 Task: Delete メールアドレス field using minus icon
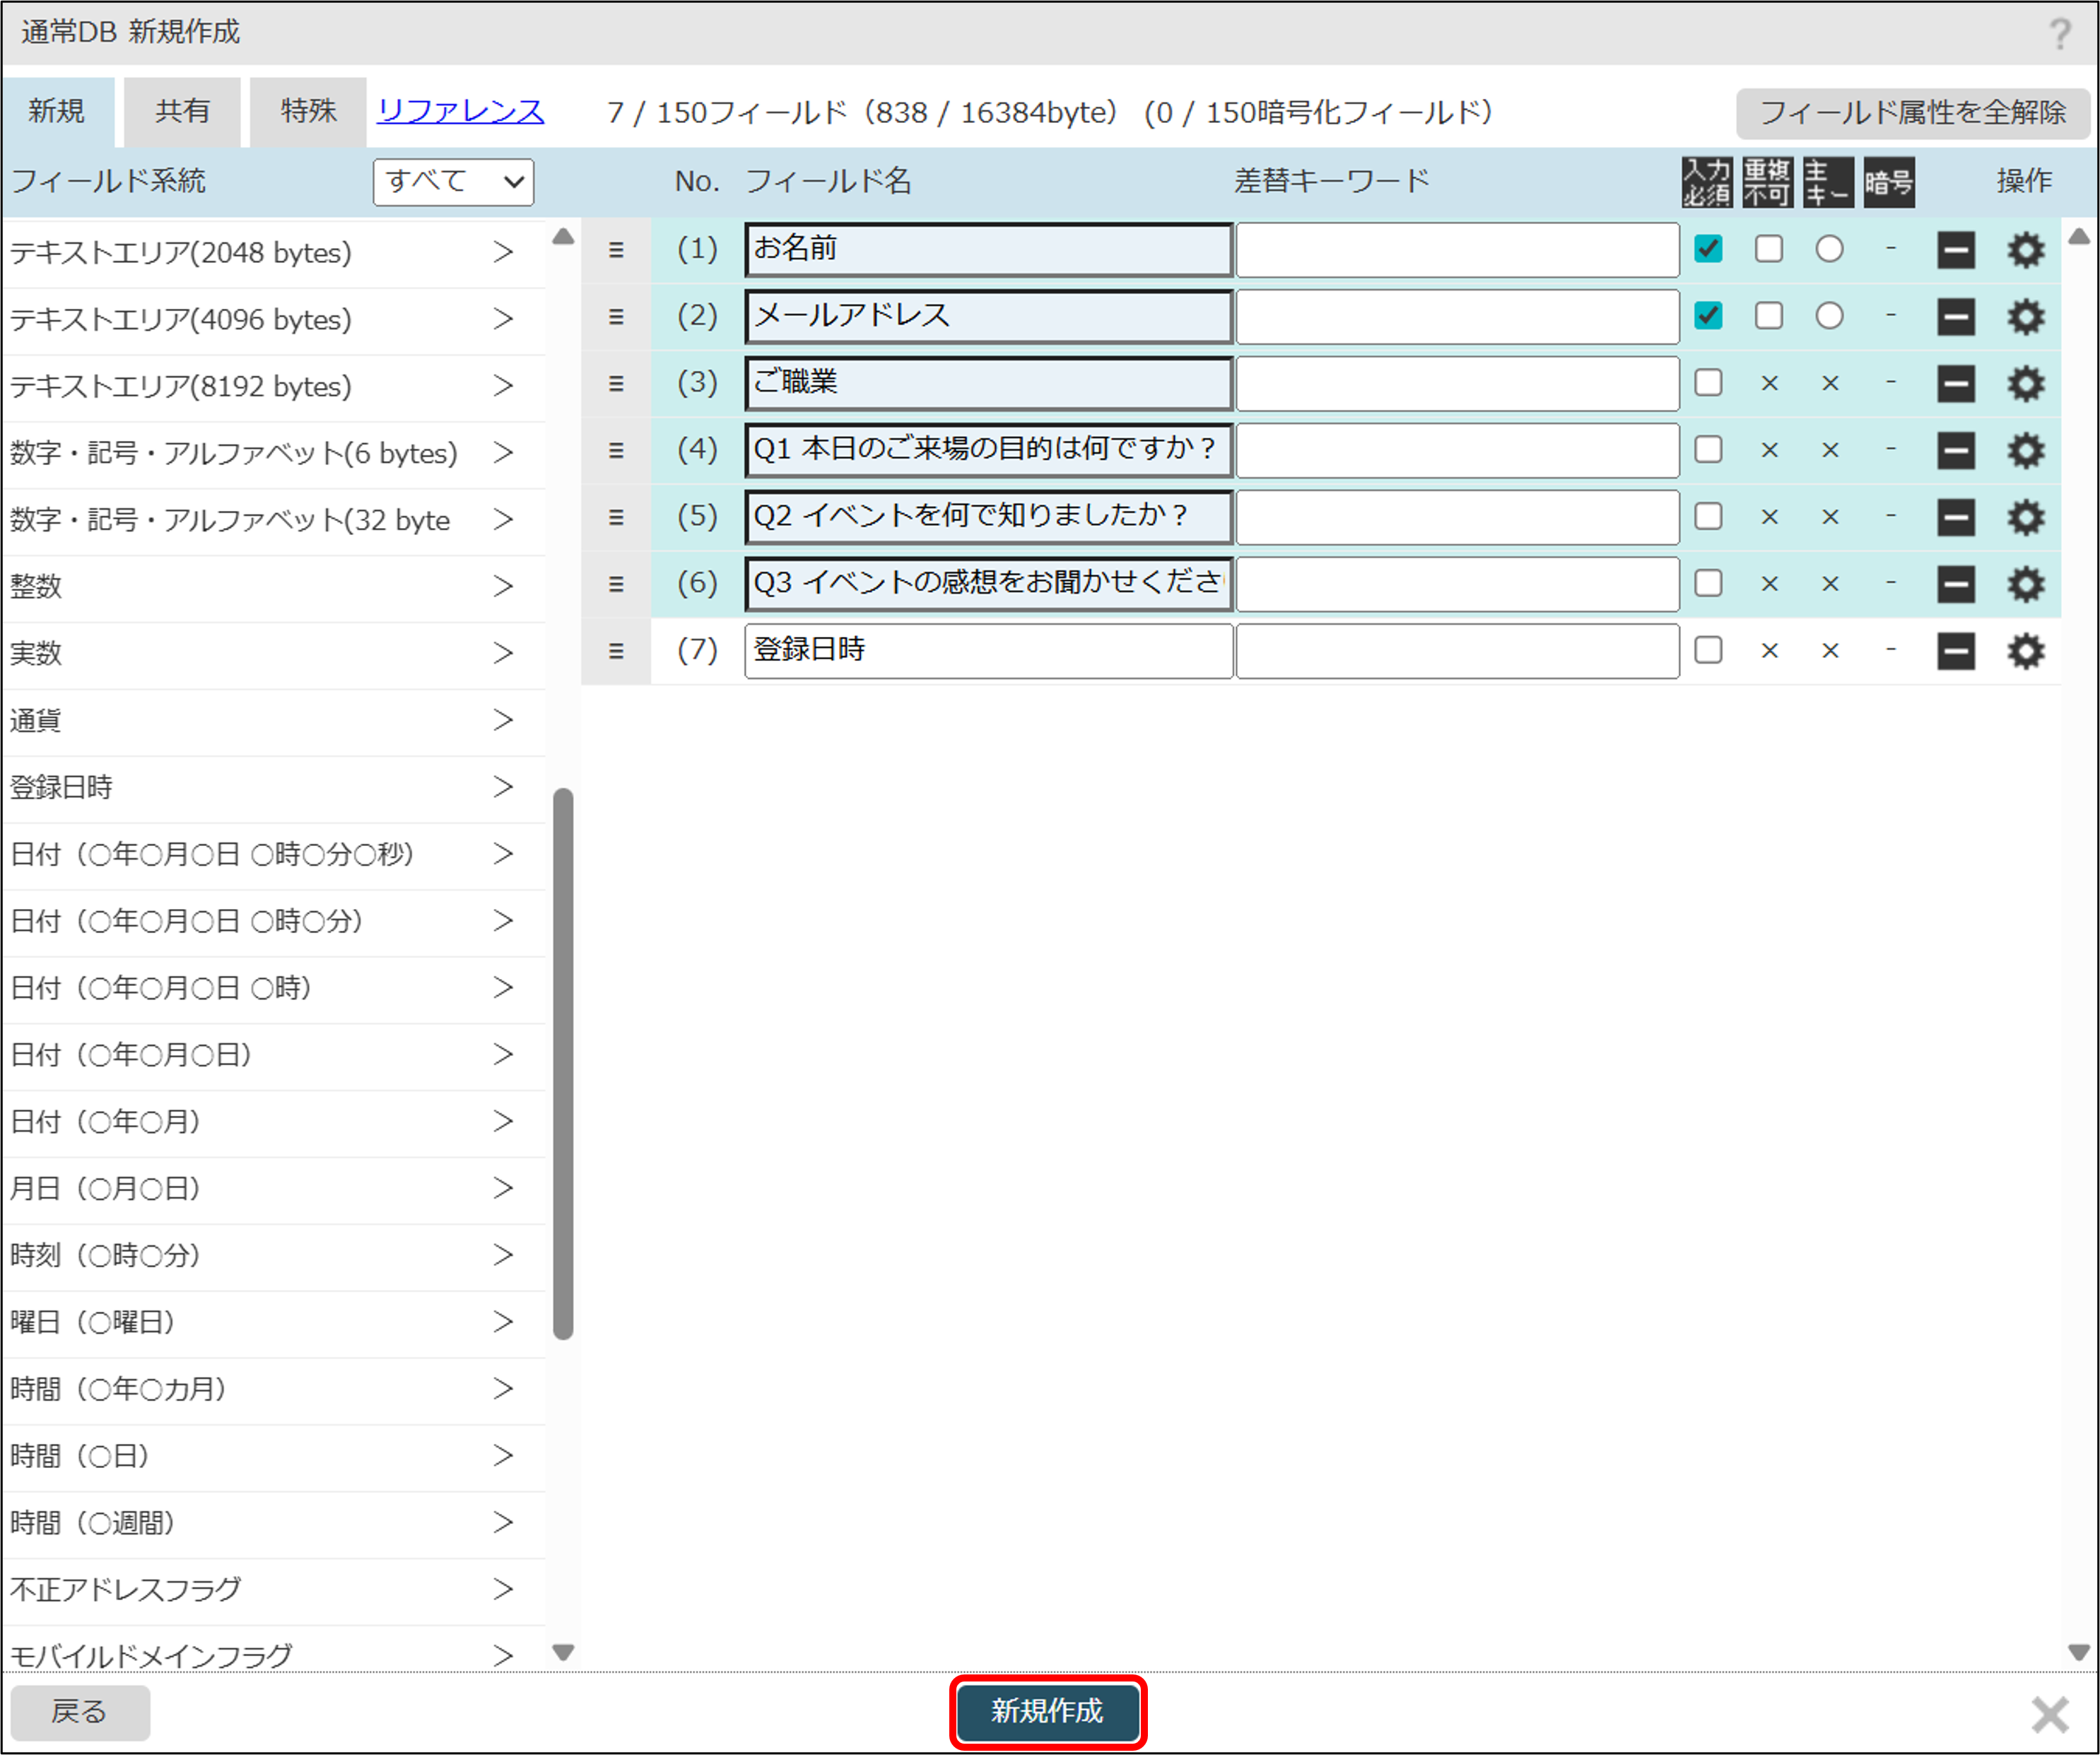pos(1955,317)
